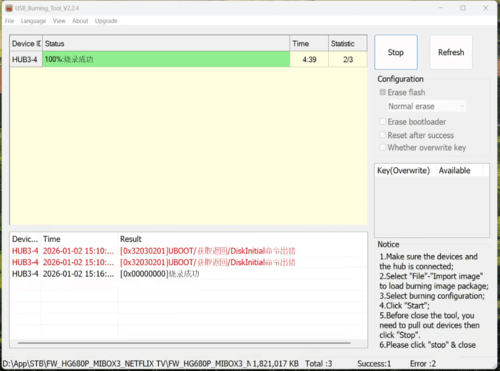
Task: Open the Normal erase dropdown
Action: [x=426, y=106]
